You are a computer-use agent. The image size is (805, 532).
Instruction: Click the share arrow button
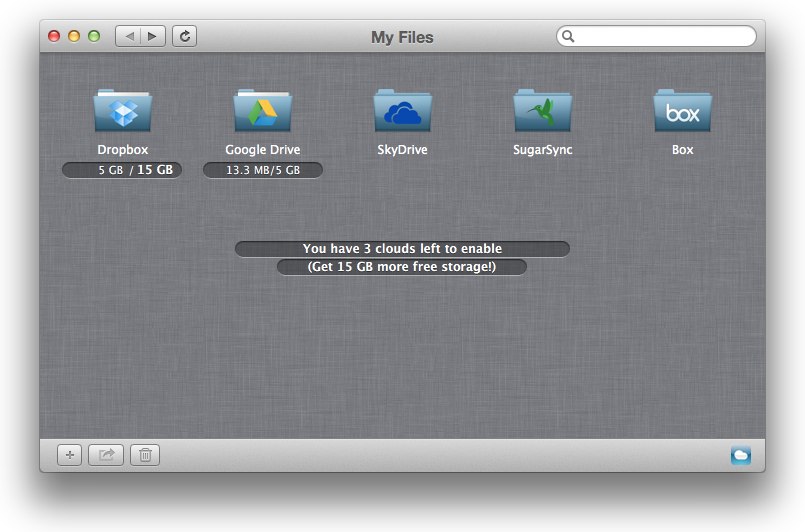106,455
